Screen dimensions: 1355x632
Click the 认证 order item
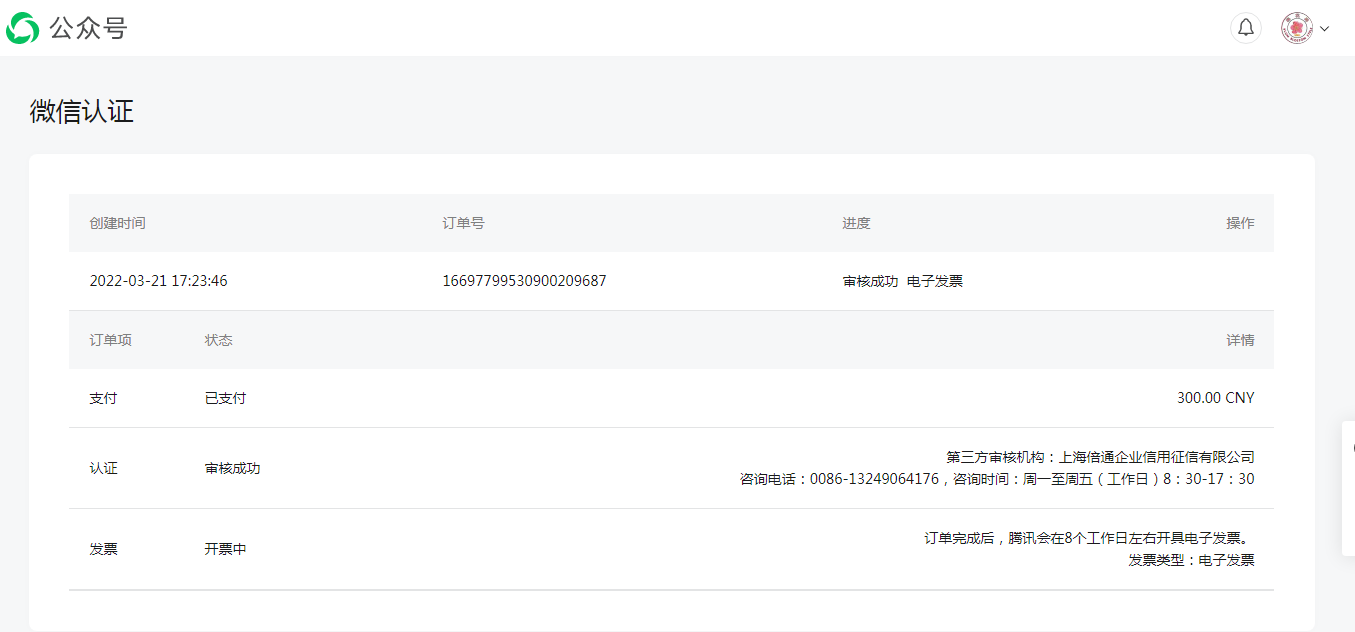pyautogui.click(x=103, y=468)
